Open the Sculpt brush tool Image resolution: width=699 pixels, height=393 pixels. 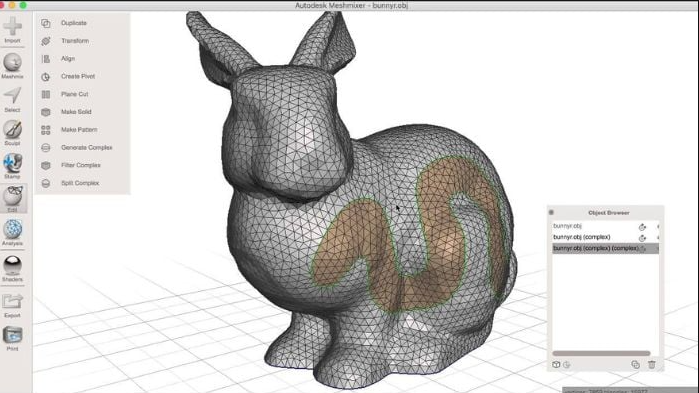(x=12, y=133)
